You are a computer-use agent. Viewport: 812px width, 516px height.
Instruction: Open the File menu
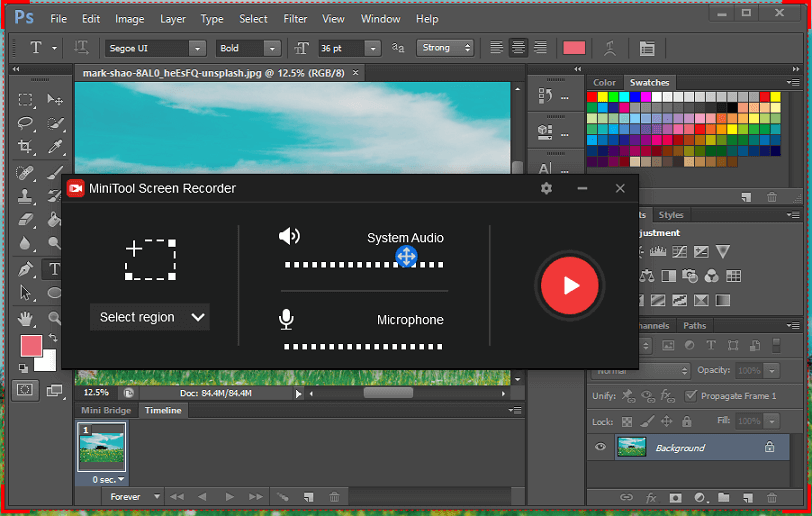coord(59,19)
